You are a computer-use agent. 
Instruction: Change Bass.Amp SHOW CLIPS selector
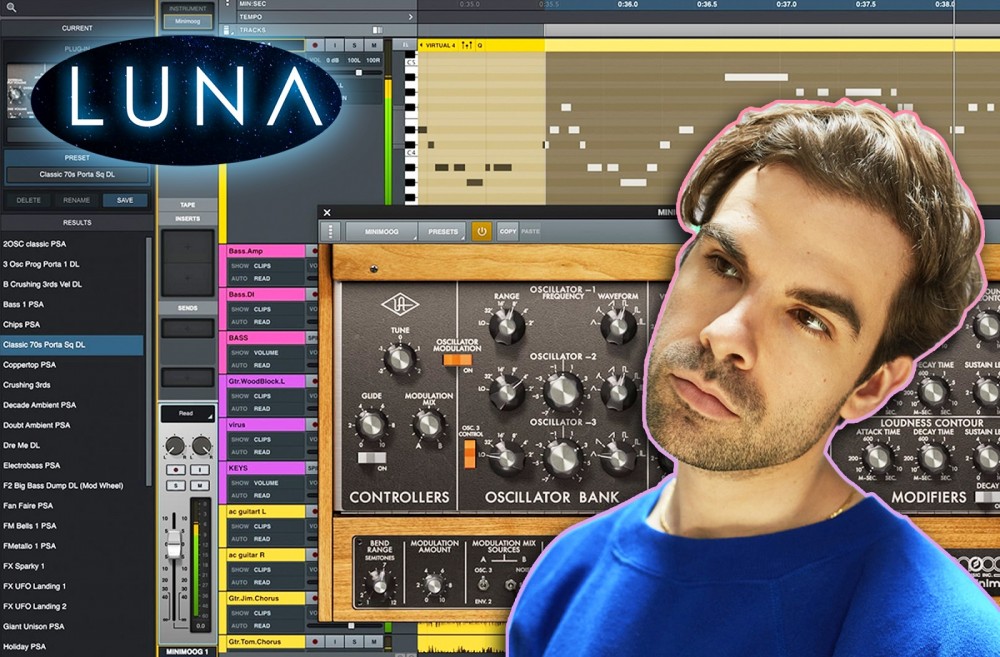(264, 266)
